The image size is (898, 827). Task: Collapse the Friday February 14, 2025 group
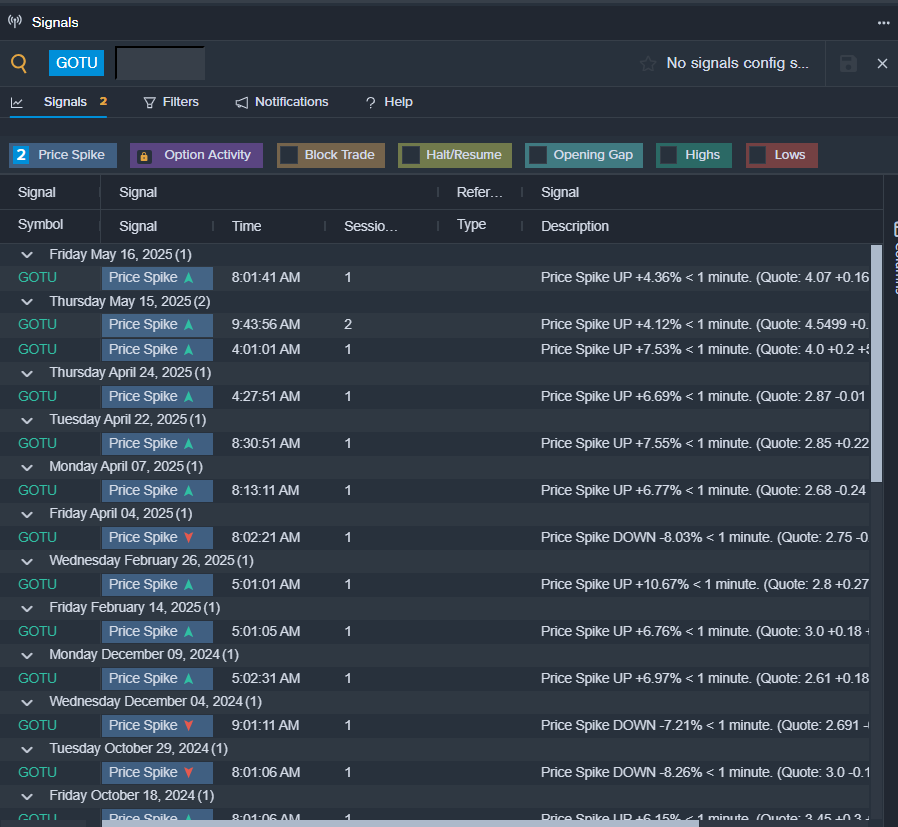click(x=27, y=608)
